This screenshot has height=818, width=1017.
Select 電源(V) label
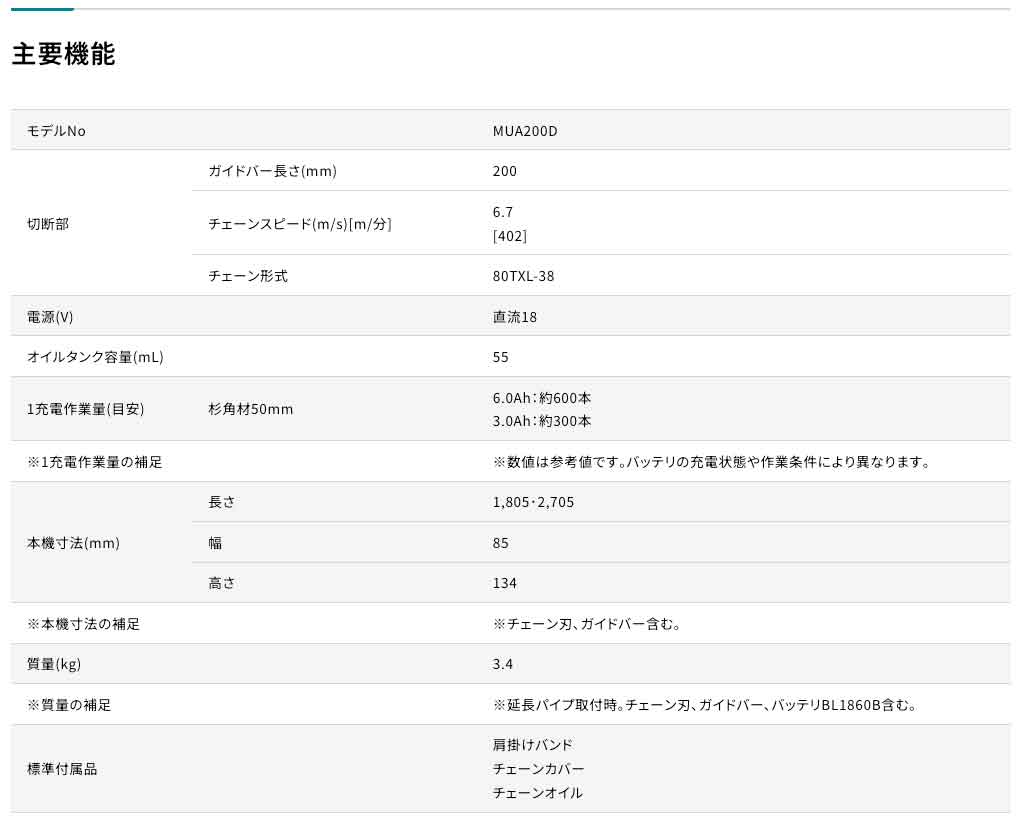pos(50,317)
